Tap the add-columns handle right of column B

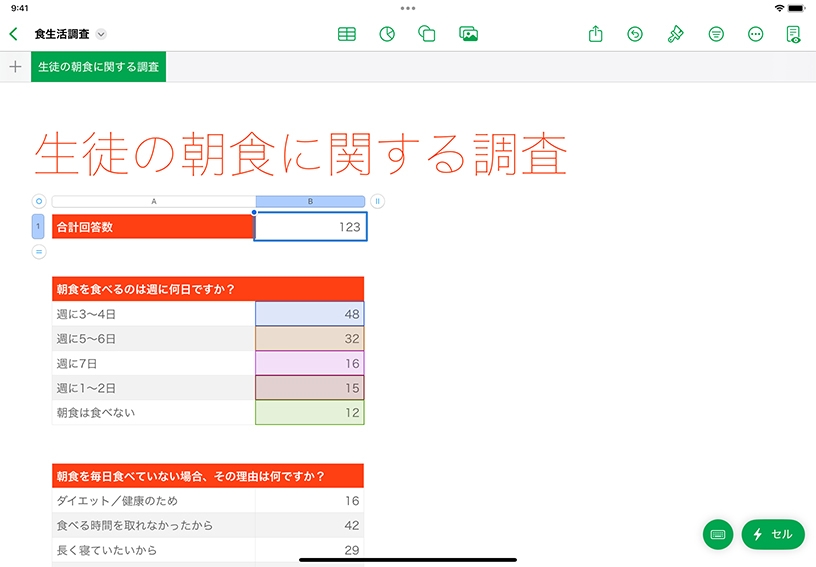(377, 201)
